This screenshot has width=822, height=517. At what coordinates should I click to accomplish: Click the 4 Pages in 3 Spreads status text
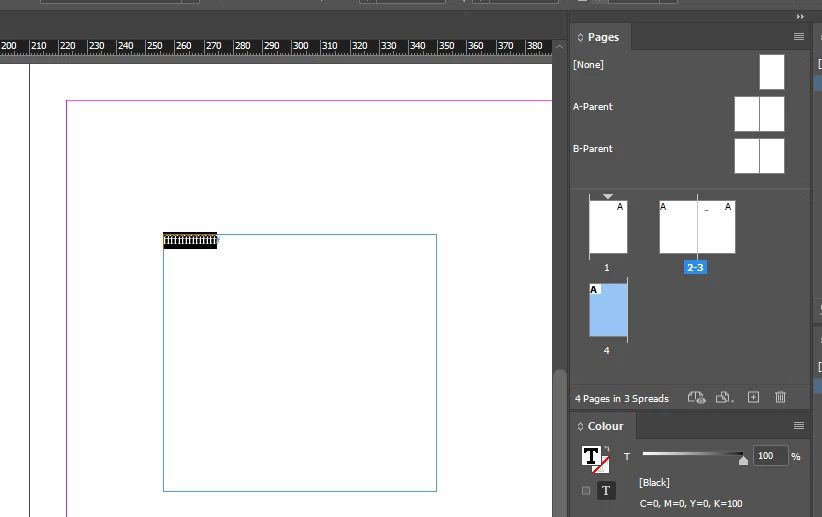pyautogui.click(x=622, y=398)
